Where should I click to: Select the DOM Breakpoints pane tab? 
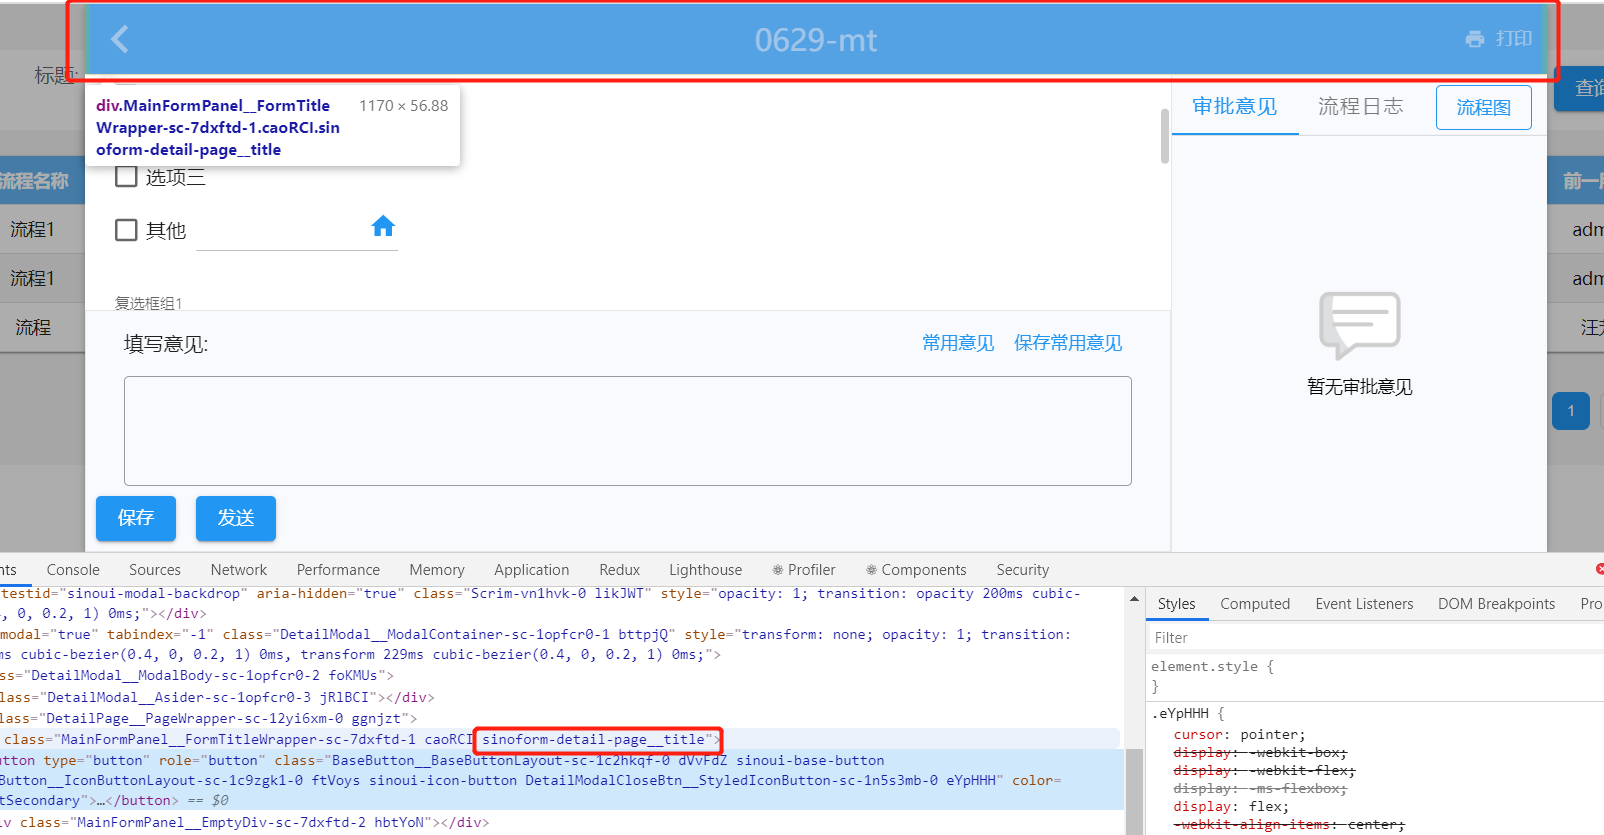pos(1496,604)
